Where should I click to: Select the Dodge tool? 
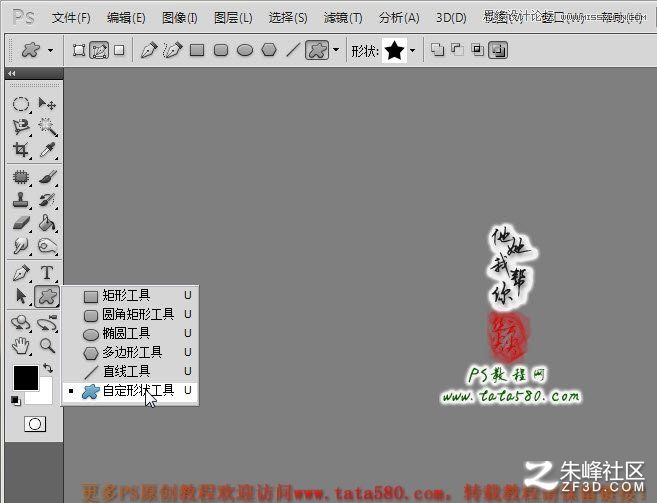[47, 246]
